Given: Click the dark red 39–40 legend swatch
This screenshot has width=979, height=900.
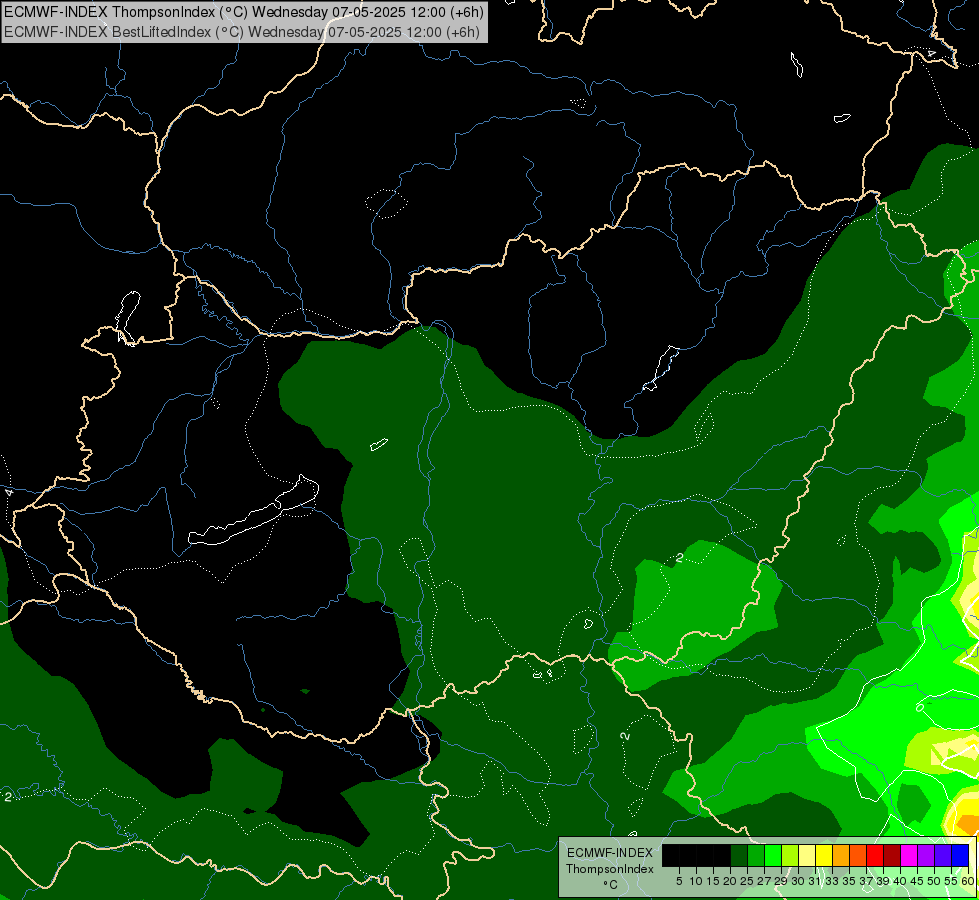Looking at the screenshot, I should click(892, 855).
